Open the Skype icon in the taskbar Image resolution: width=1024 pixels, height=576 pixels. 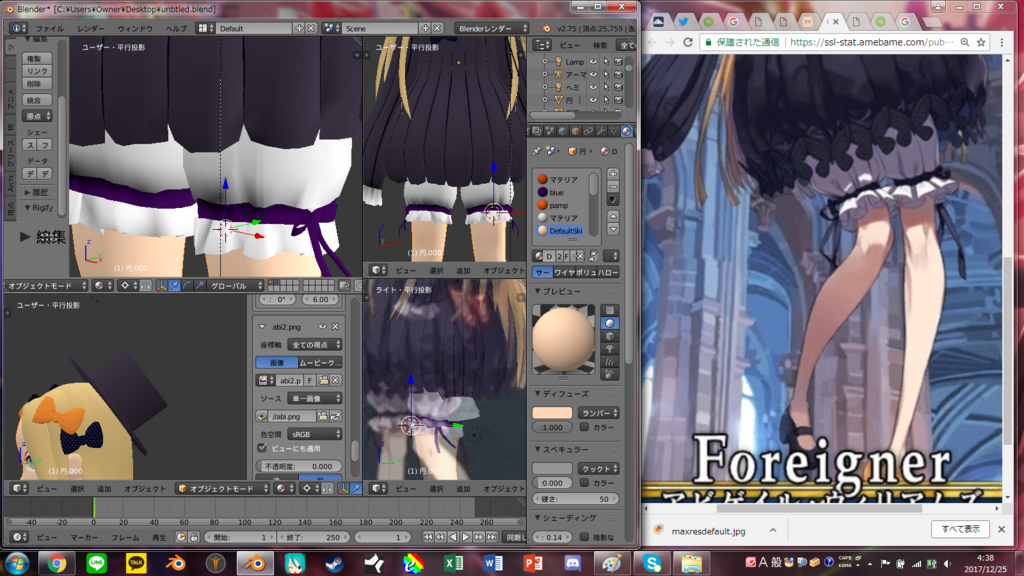click(652, 563)
